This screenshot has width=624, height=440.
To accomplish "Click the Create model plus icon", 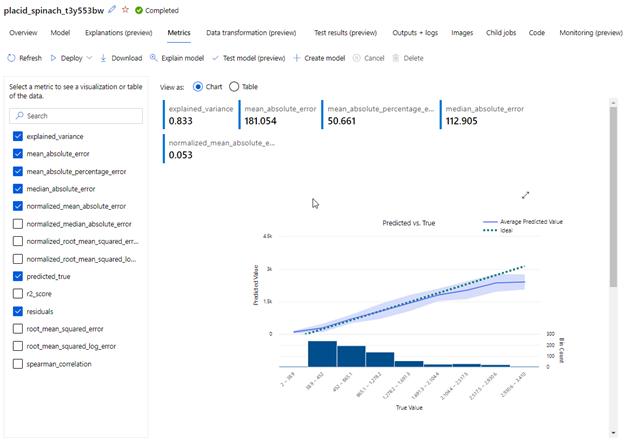I will (296, 58).
